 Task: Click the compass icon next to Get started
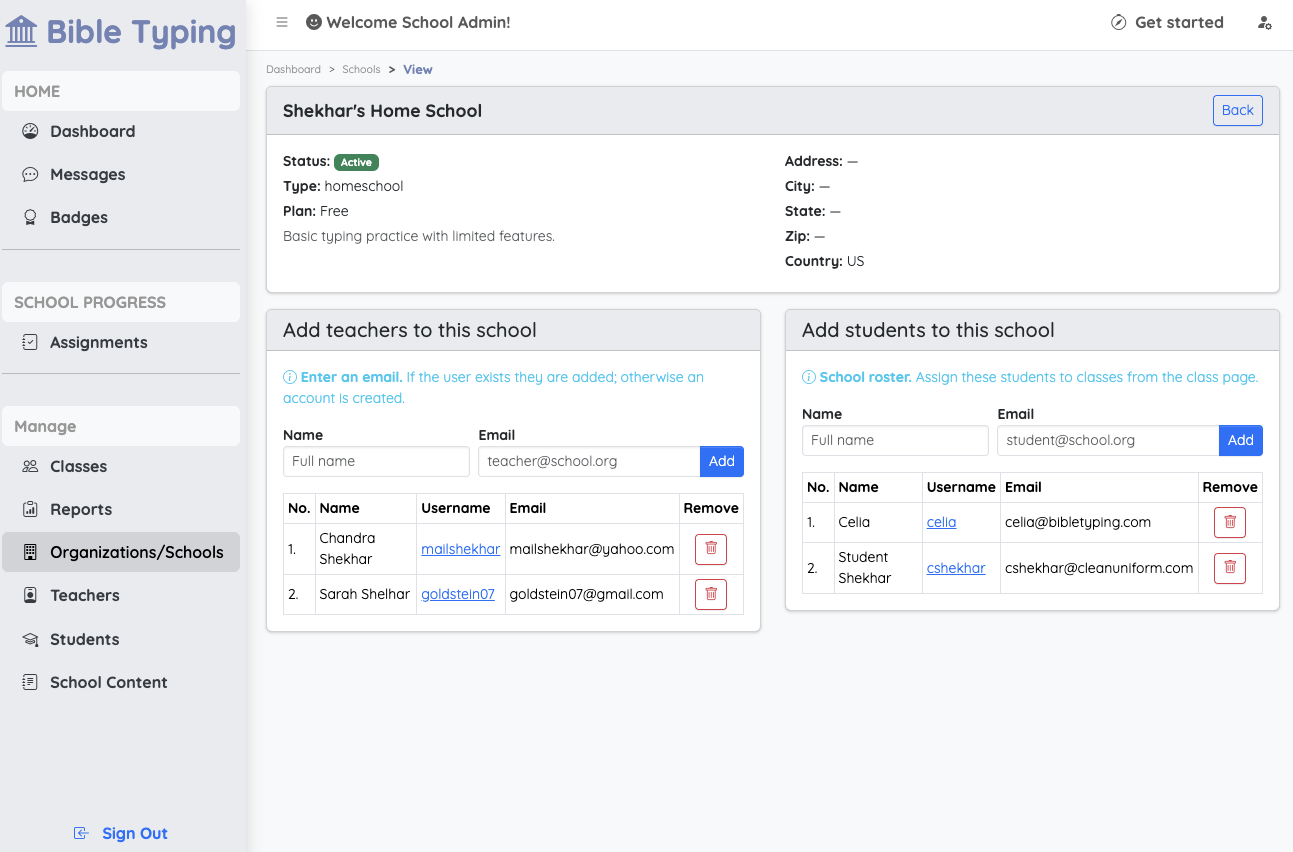click(1119, 22)
